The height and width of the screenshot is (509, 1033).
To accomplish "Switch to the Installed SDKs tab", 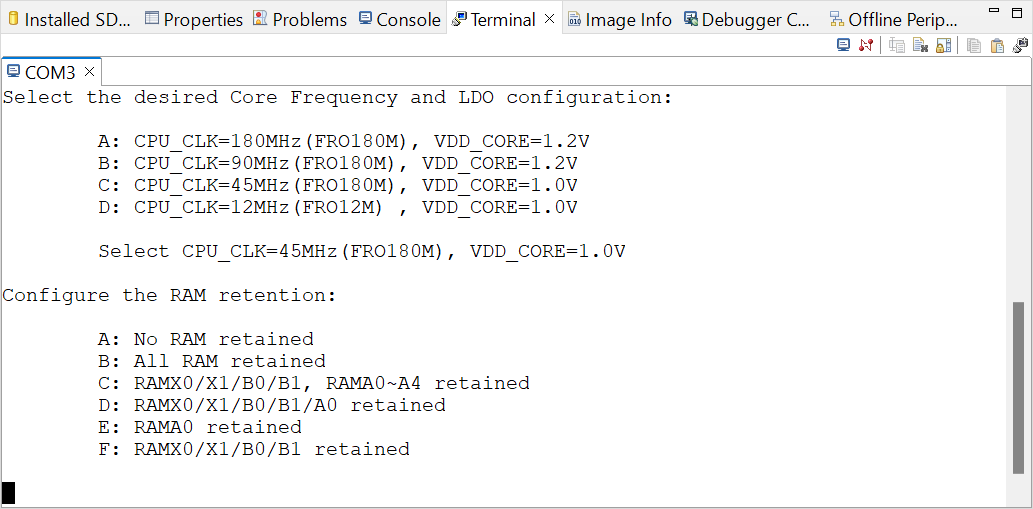I will (69, 19).
